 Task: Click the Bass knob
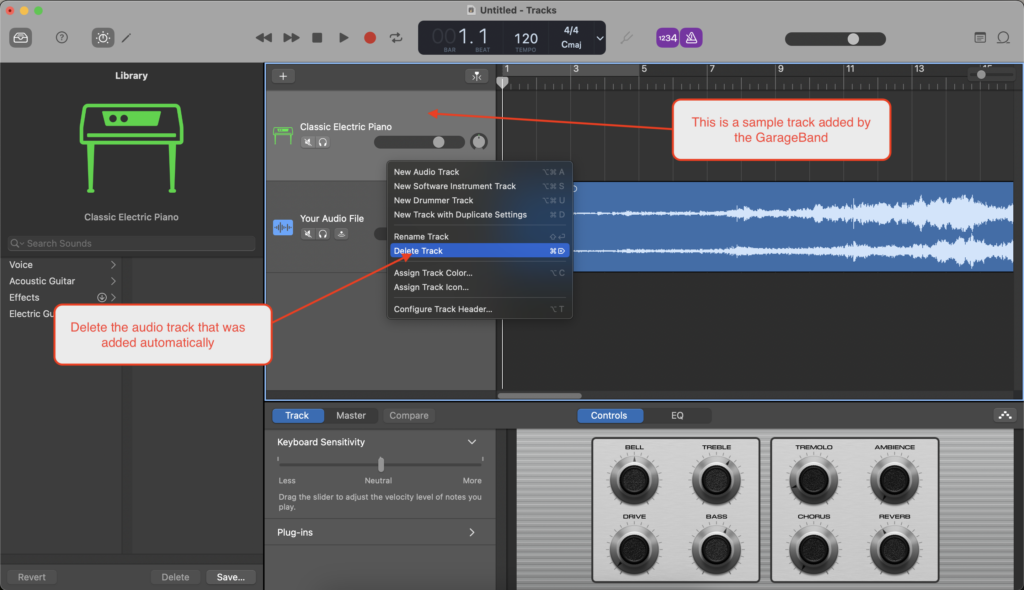(x=716, y=549)
